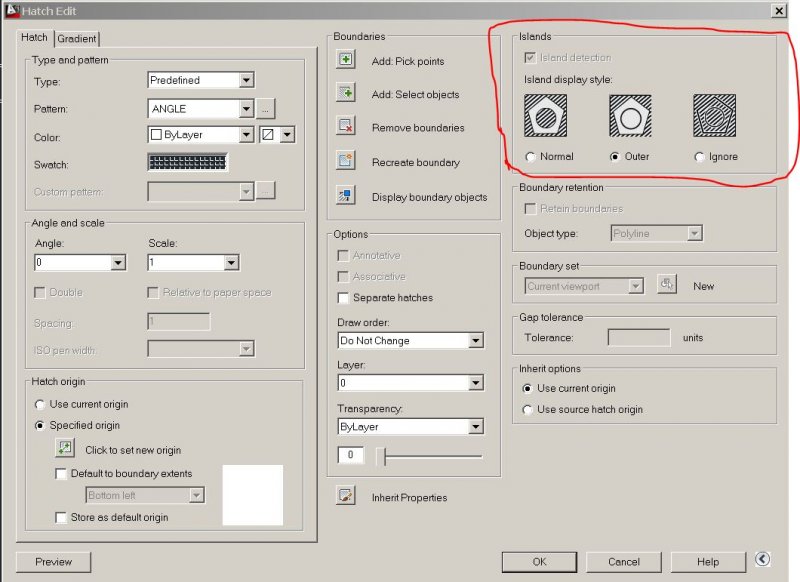Click the transparency slider handle

381,457
